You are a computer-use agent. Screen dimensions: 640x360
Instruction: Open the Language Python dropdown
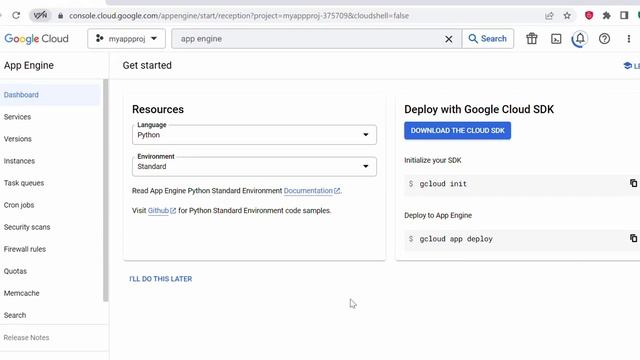254,135
